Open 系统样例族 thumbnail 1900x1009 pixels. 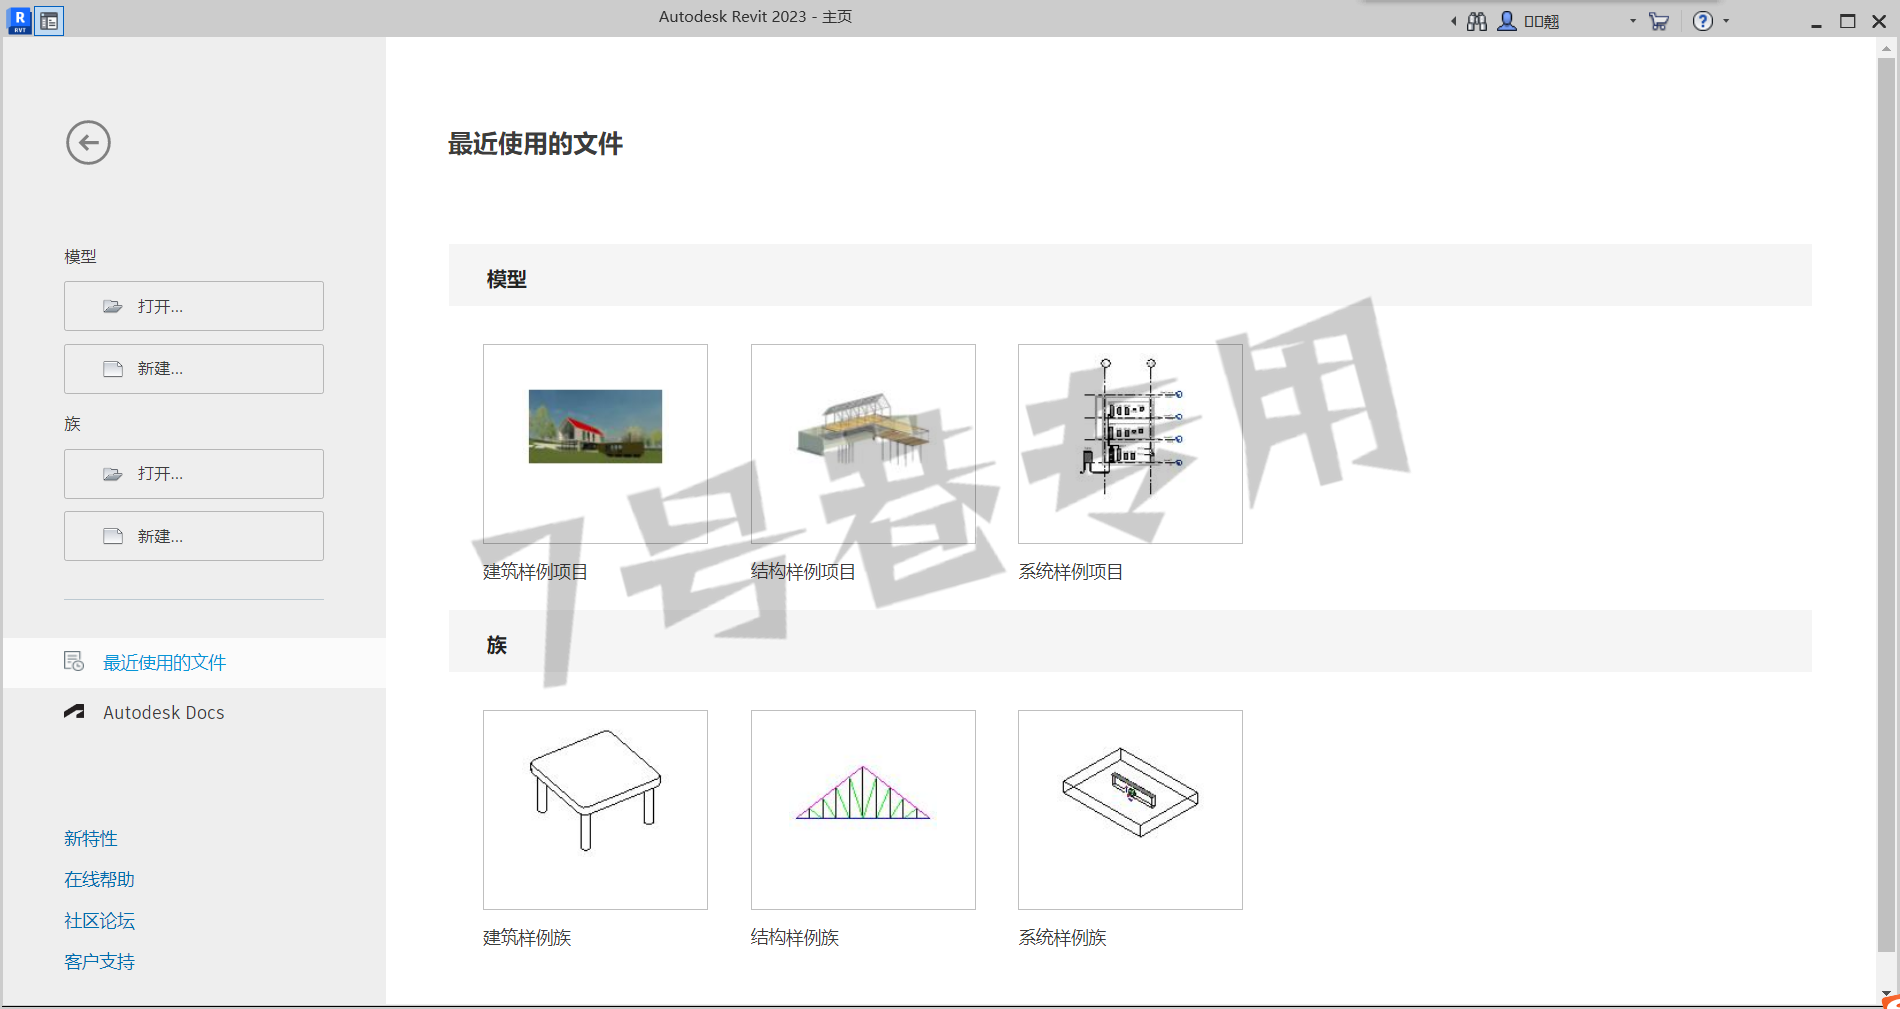1130,810
